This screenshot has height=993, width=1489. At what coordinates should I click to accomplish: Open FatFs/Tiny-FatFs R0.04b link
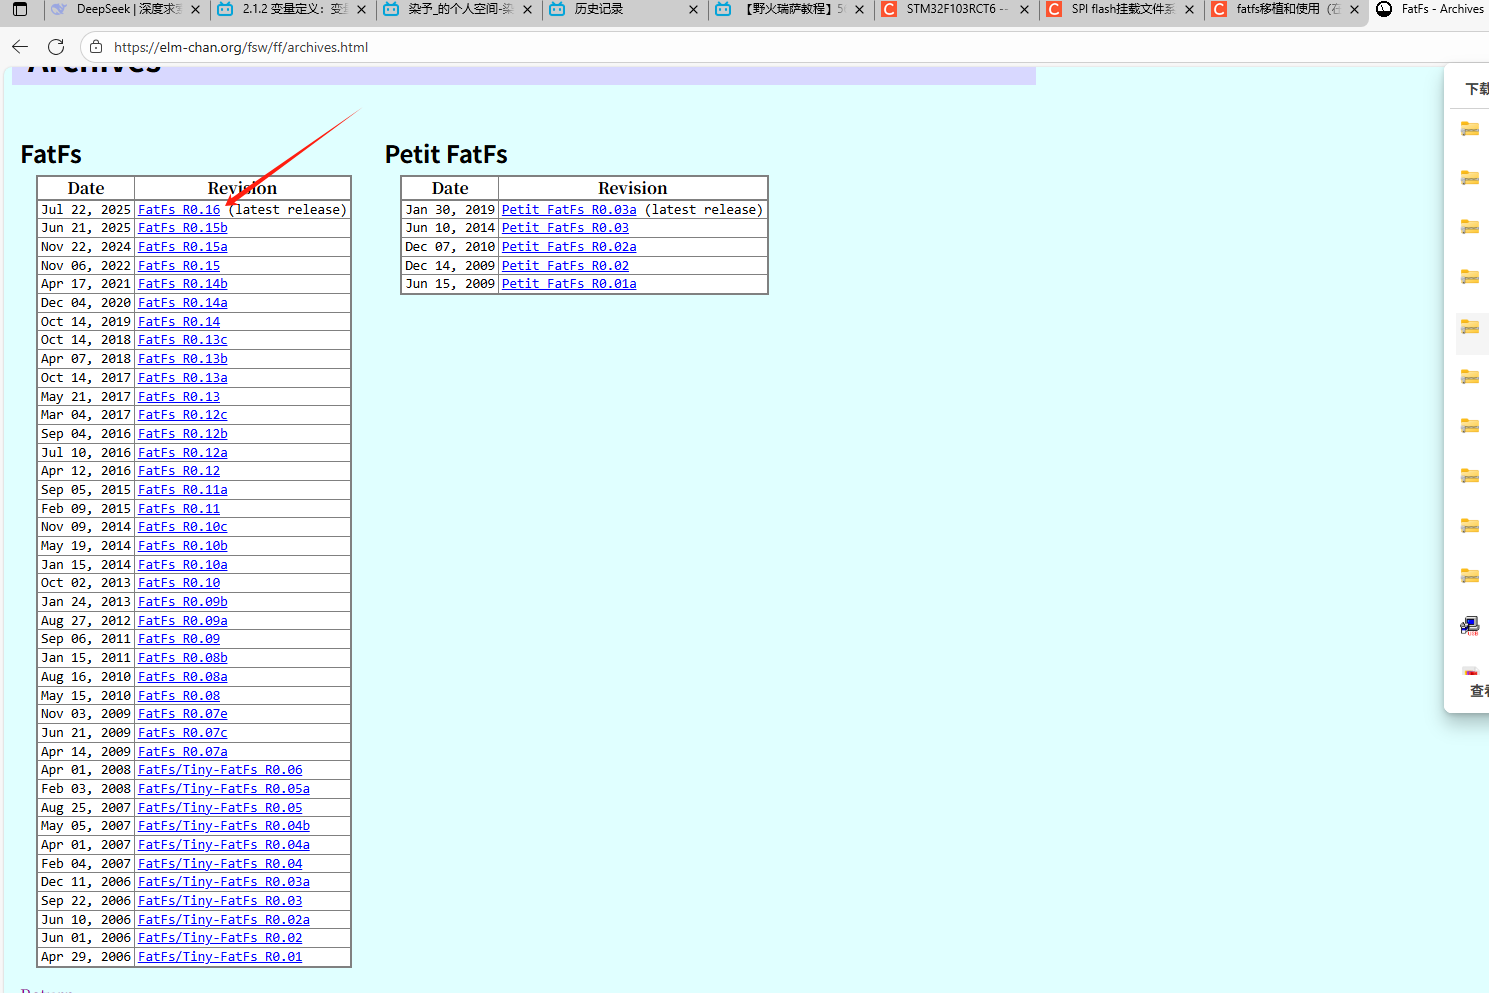[224, 826]
